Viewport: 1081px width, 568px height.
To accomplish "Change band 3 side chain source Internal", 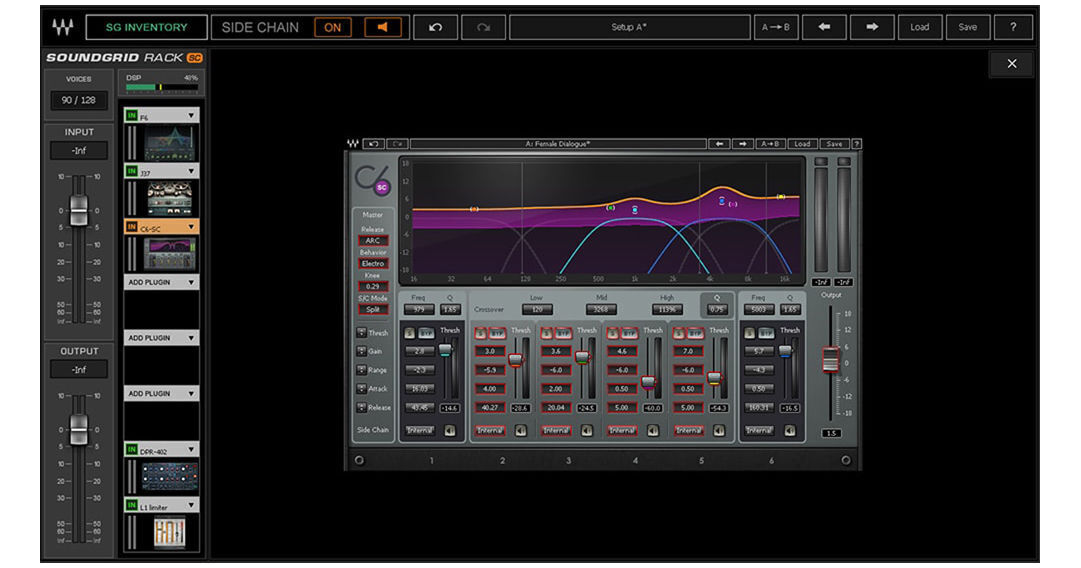I will click(556, 431).
